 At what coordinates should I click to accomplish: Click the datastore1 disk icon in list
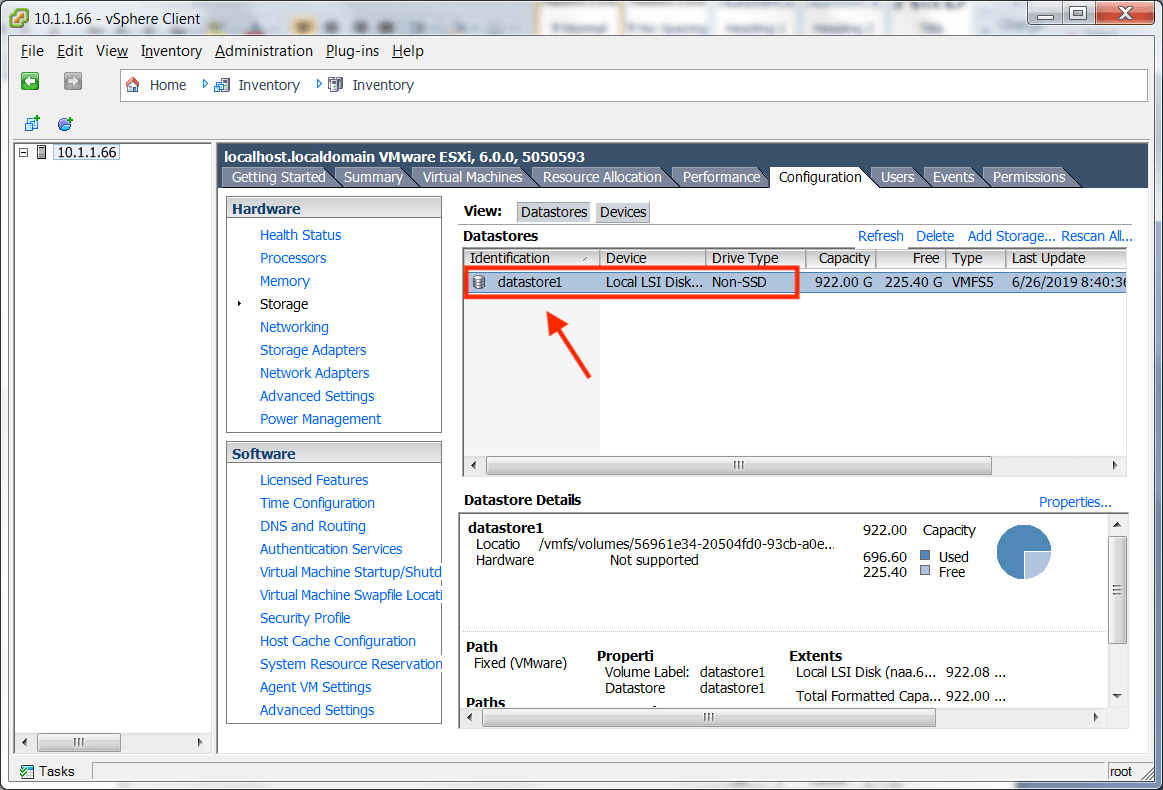[479, 282]
